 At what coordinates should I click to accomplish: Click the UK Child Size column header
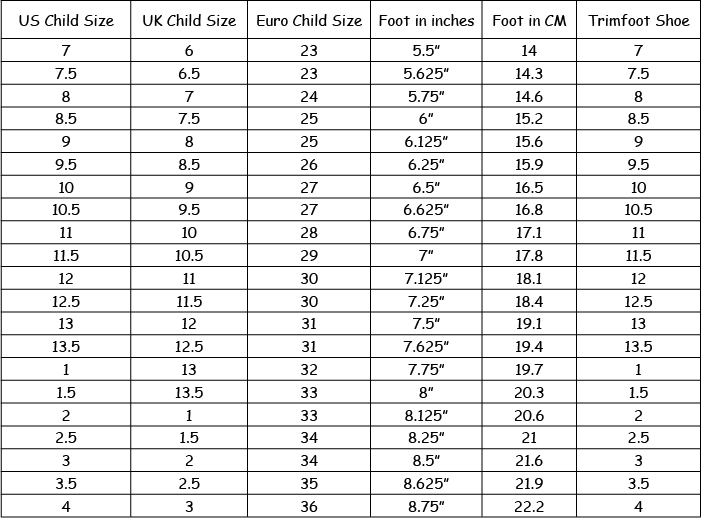click(x=189, y=21)
